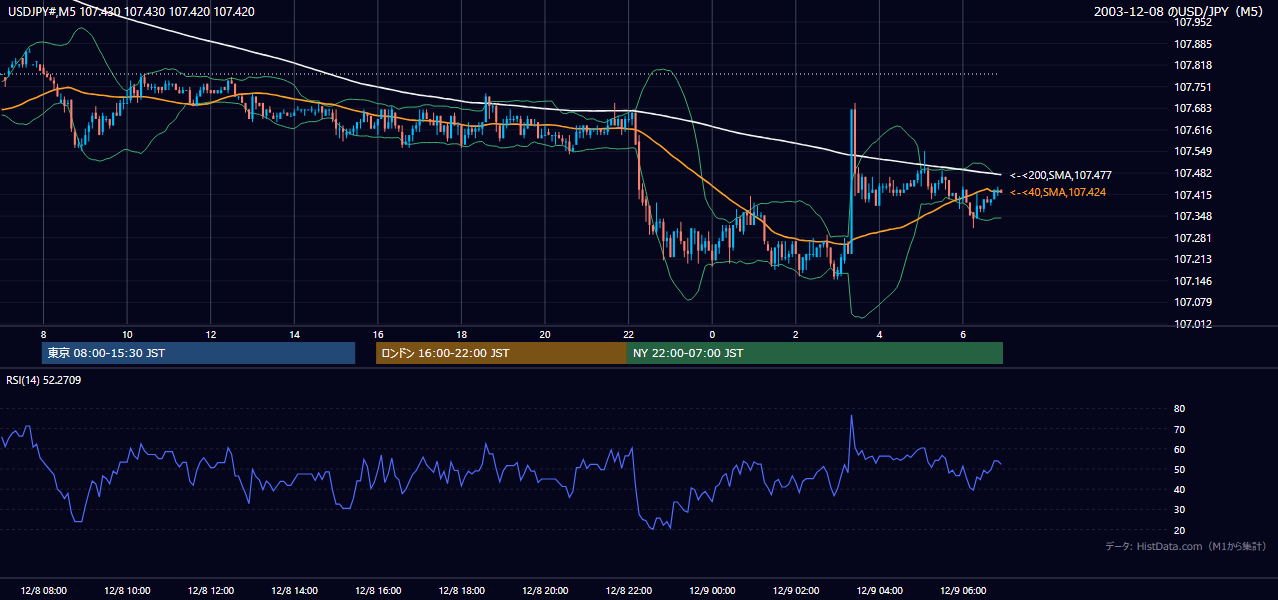1278x600 pixels.
Task: Click the 107.818 price axis label
Action: [1194, 65]
